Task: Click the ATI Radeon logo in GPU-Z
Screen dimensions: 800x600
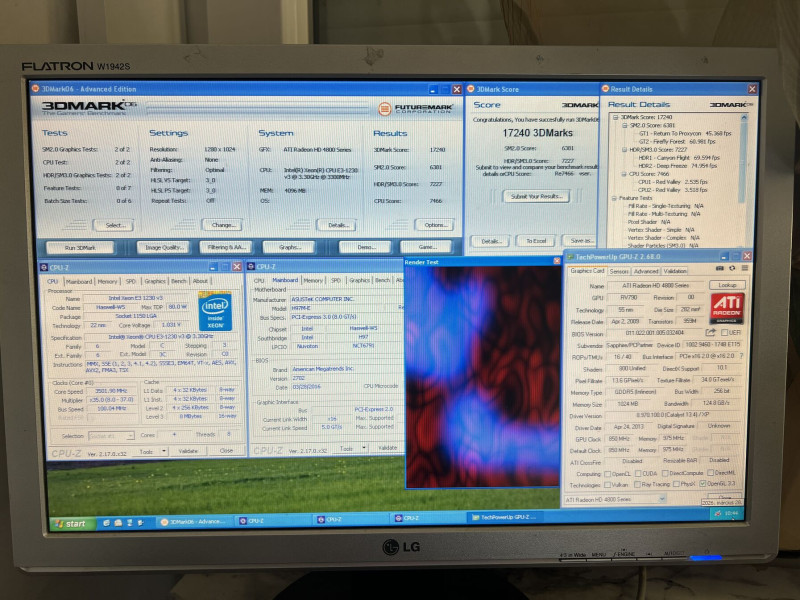Action: tap(727, 308)
